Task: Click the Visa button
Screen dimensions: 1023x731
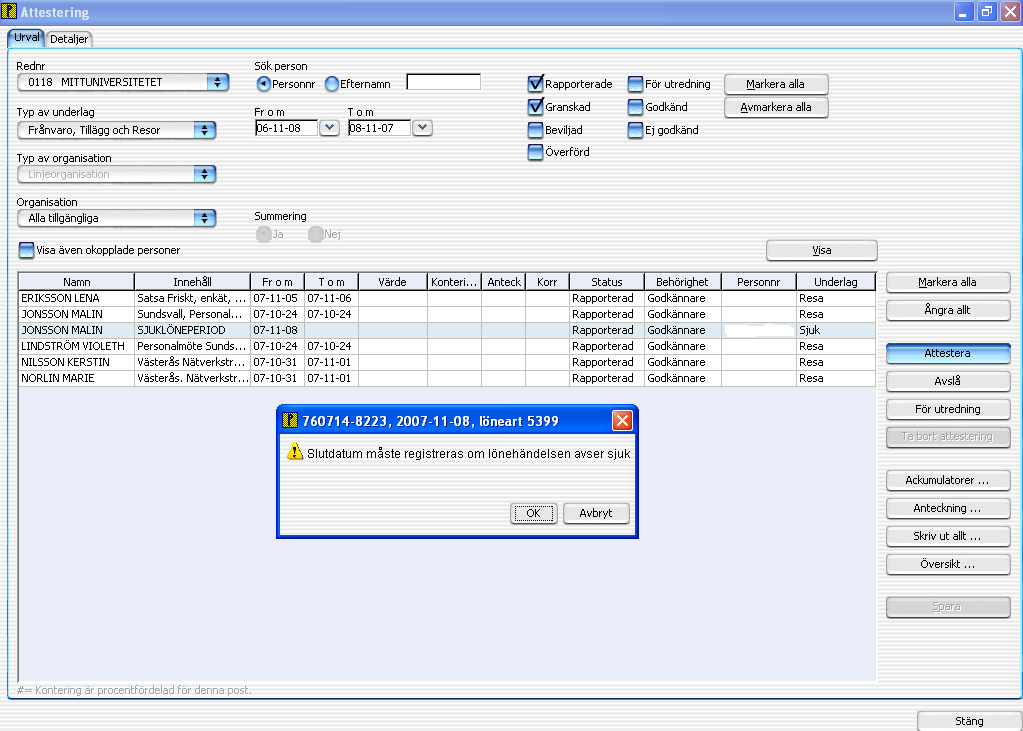Action: [x=821, y=250]
